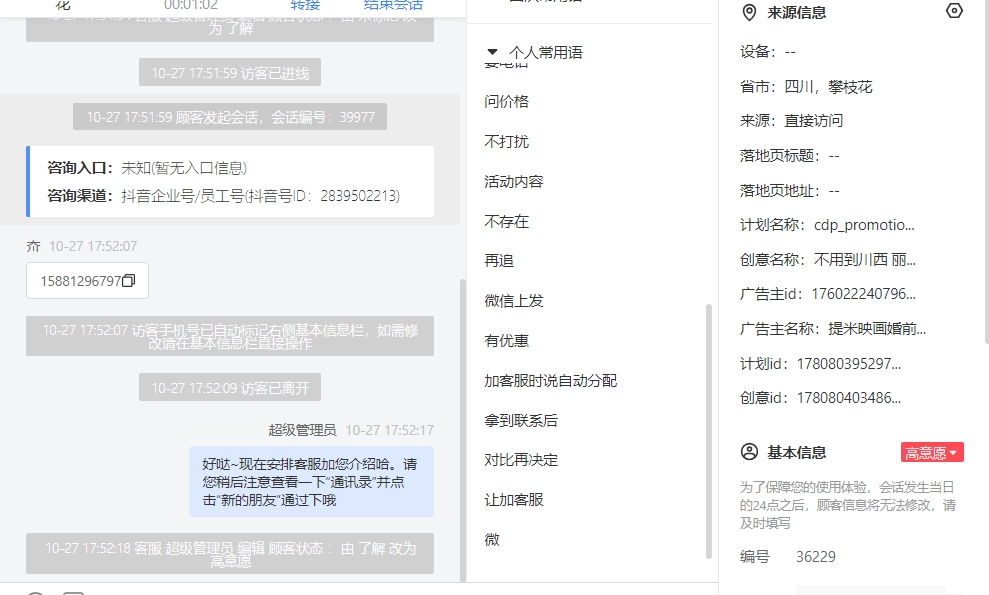Click the 计划id 178080395297... row
This screenshot has height=595, width=989.
pyautogui.click(x=820, y=364)
